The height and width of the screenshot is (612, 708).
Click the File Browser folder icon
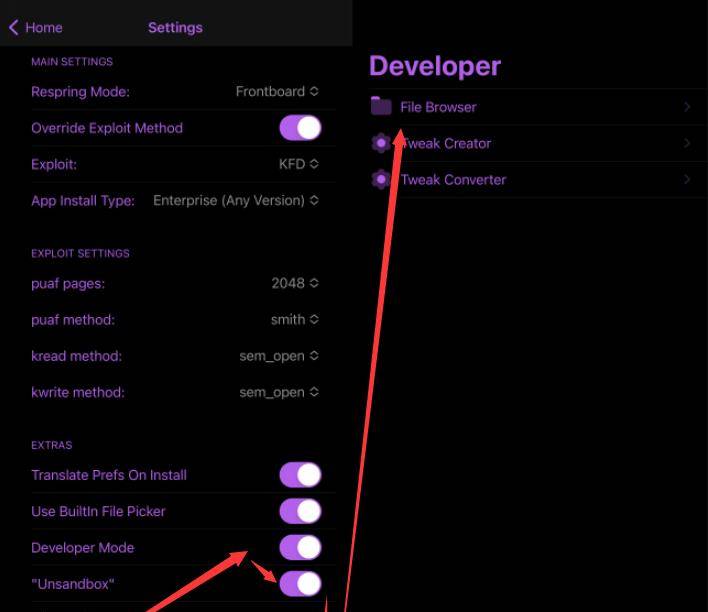click(x=380, y=107)
